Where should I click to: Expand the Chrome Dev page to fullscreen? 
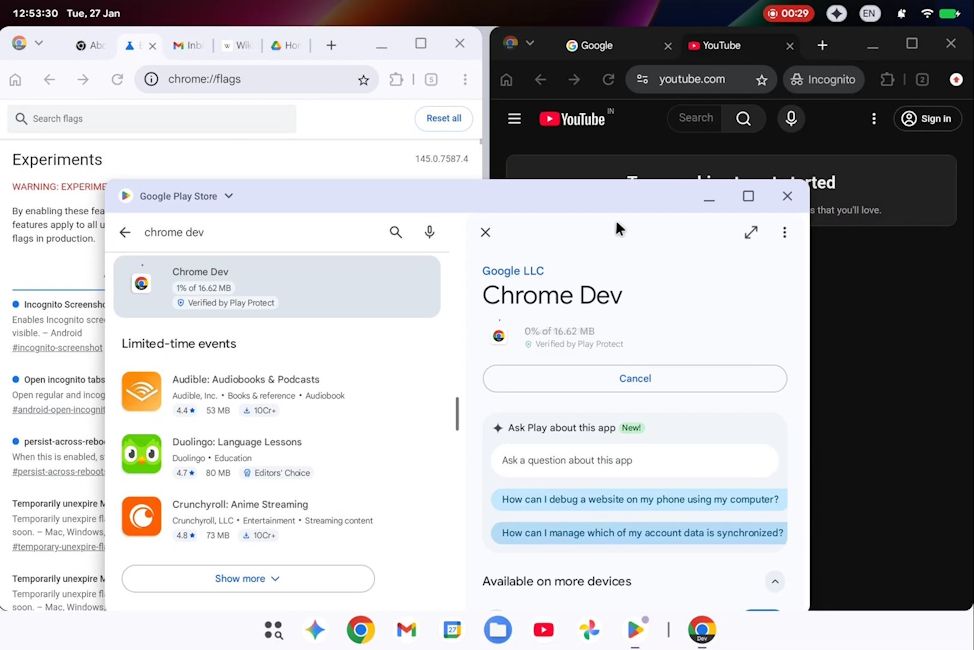click(x=751, y=231)
